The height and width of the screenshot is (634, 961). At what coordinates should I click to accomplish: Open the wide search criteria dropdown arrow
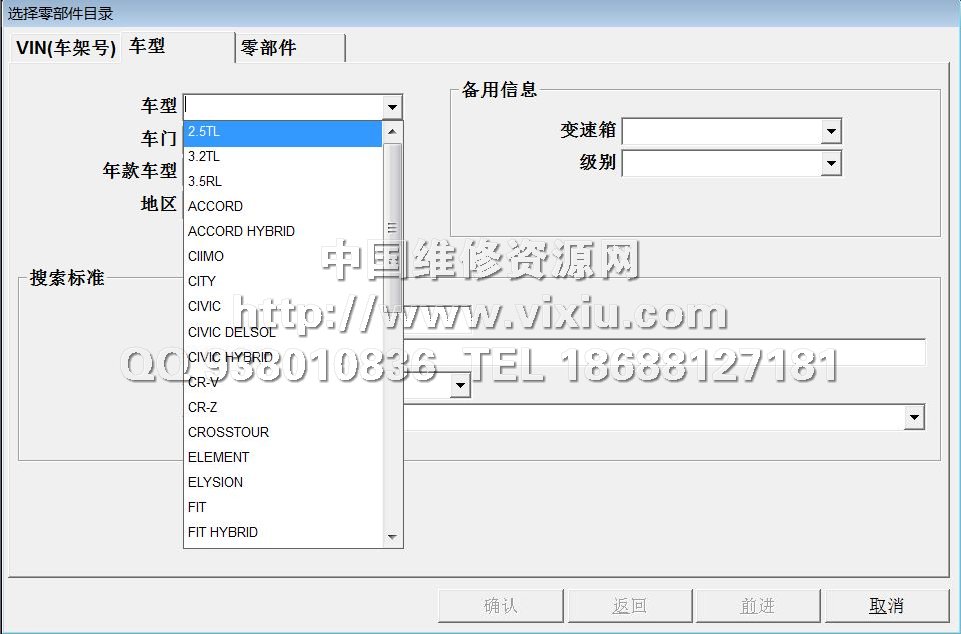[x=913, y=418]
